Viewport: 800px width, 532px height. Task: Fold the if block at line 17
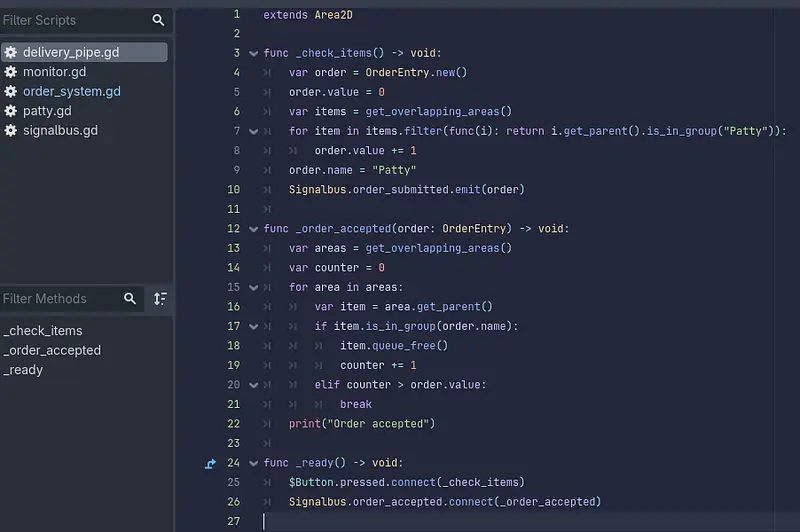253,326
